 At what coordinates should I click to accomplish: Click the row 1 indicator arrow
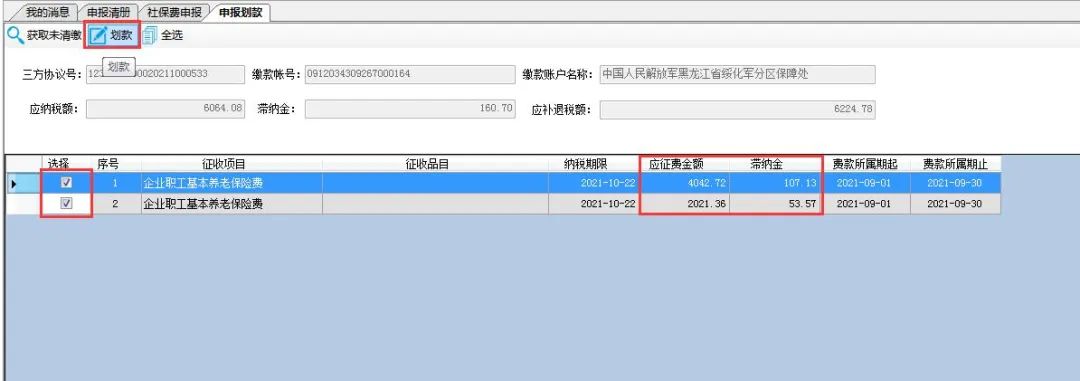click(x=13, y=183)
